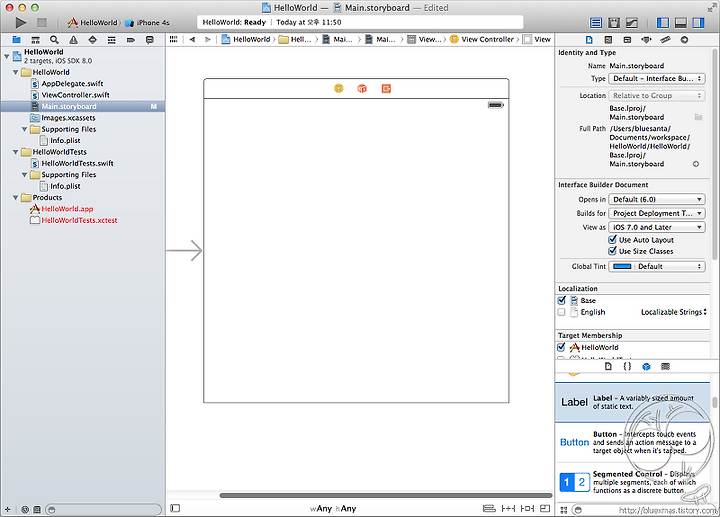Open the Report navigator icon

point(150,40)
